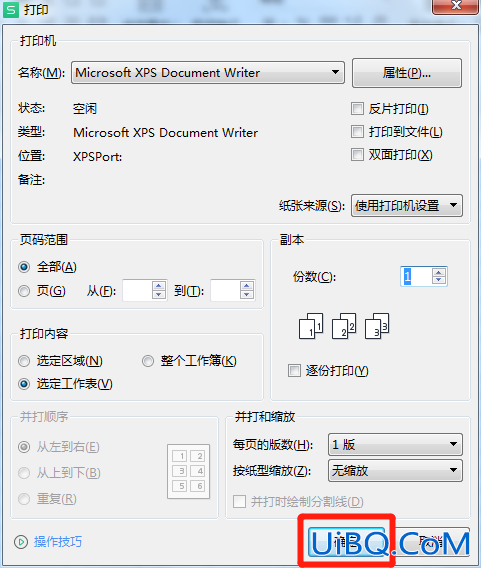Open 每页的版数 pages per sheet dropdown

click(395, 444)
